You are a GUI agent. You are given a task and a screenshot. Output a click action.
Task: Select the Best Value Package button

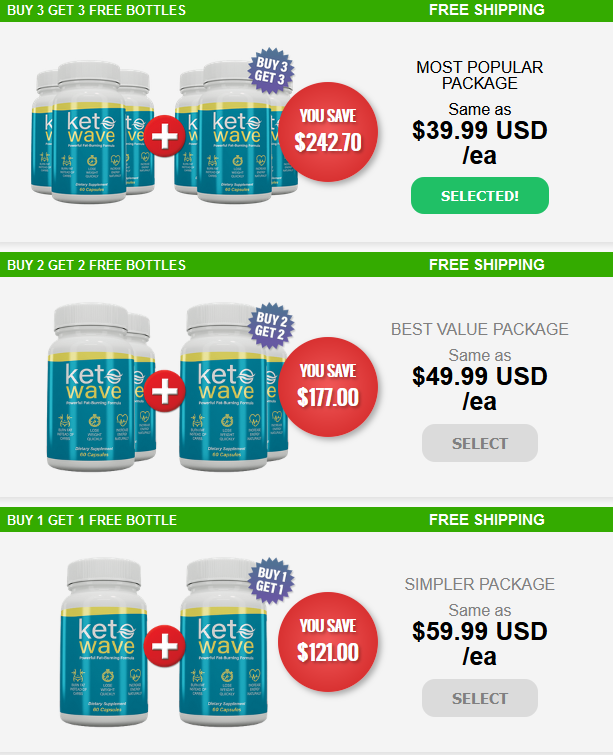pyautogui.click(x=480, y=443)
